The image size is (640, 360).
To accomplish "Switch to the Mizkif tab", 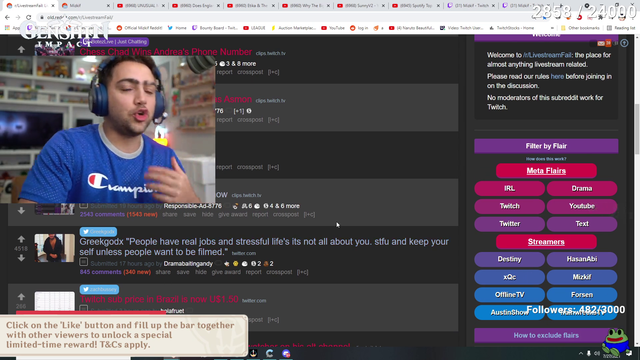I will click(x=85, y=6).
